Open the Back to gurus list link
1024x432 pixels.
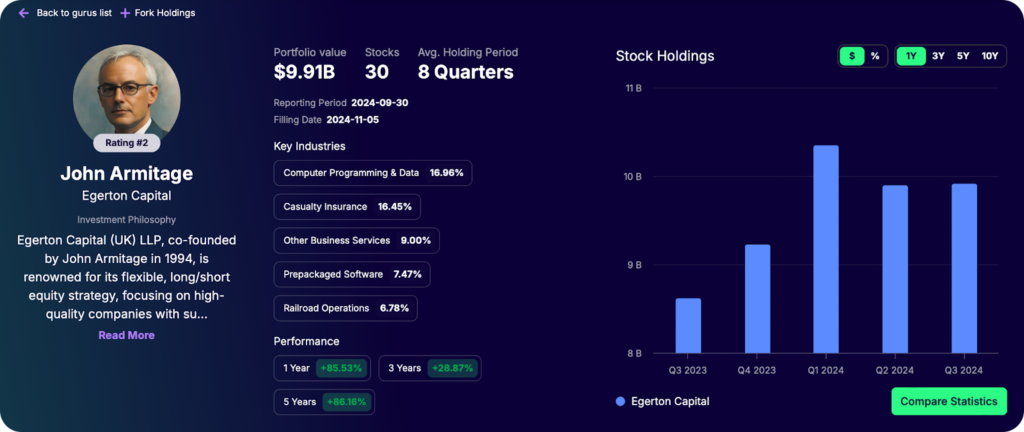point(74,13)
